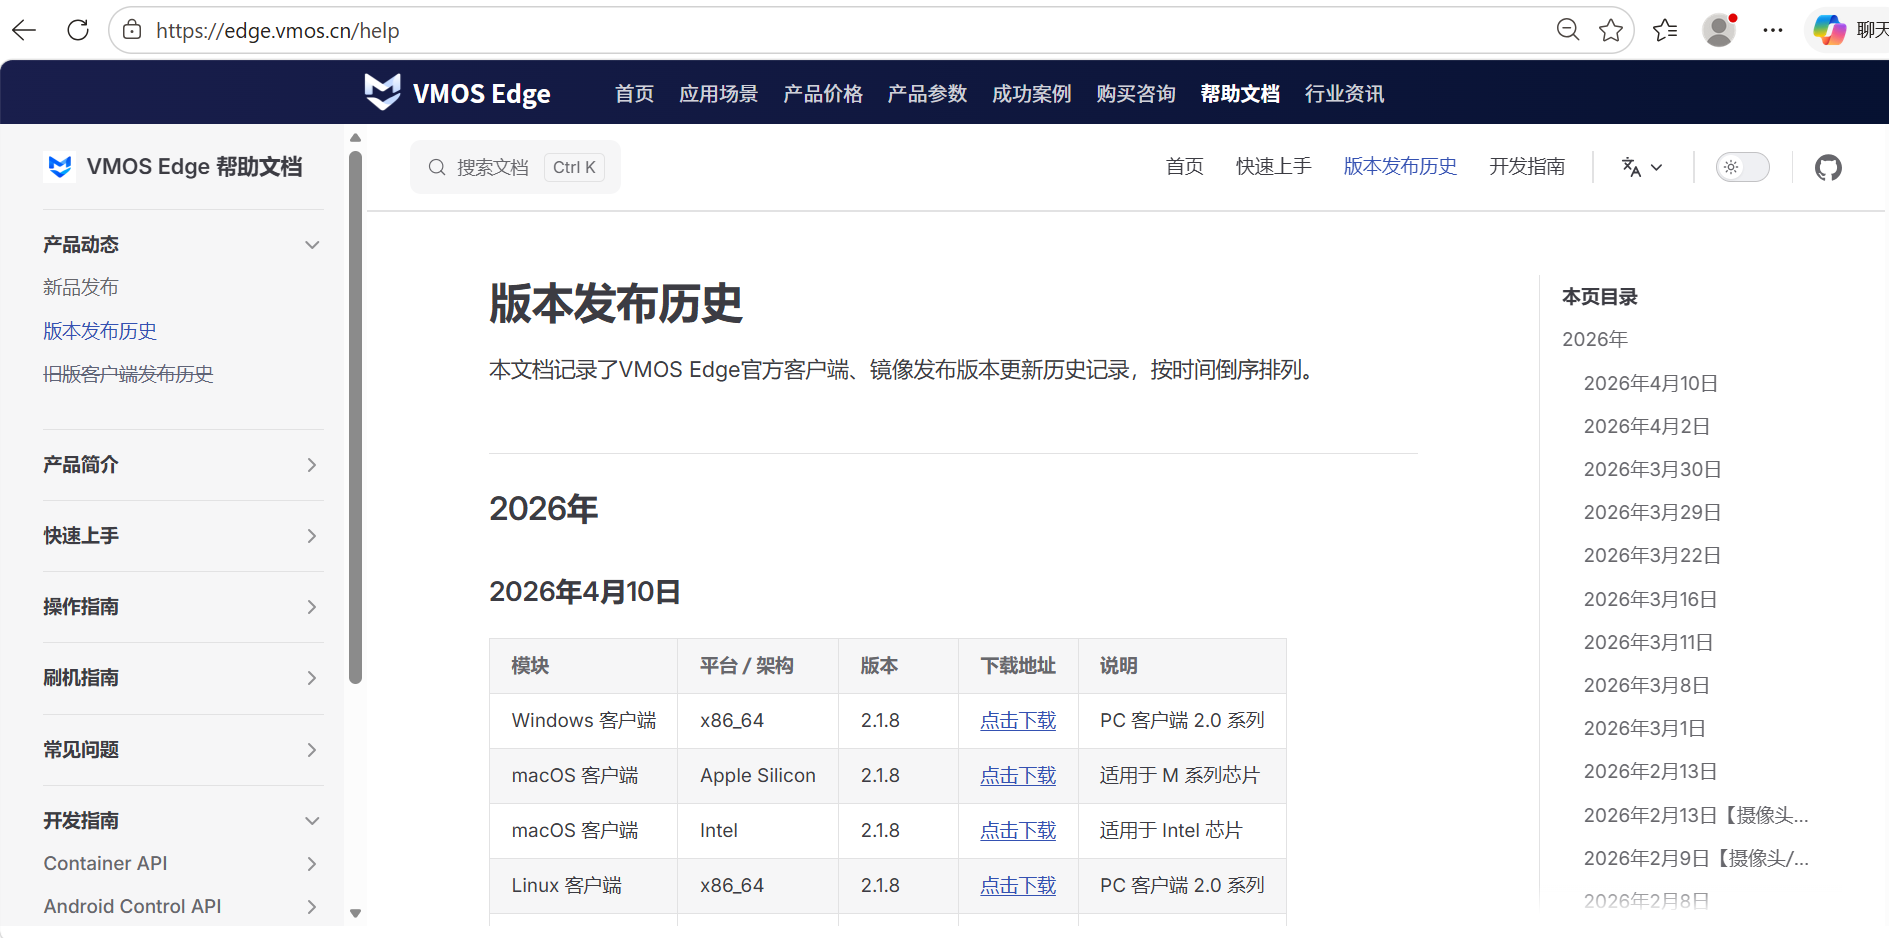This screenshot has width=1889, height=938.
Task: Open 帮助文档 in top navigation
Action: 1240,93
